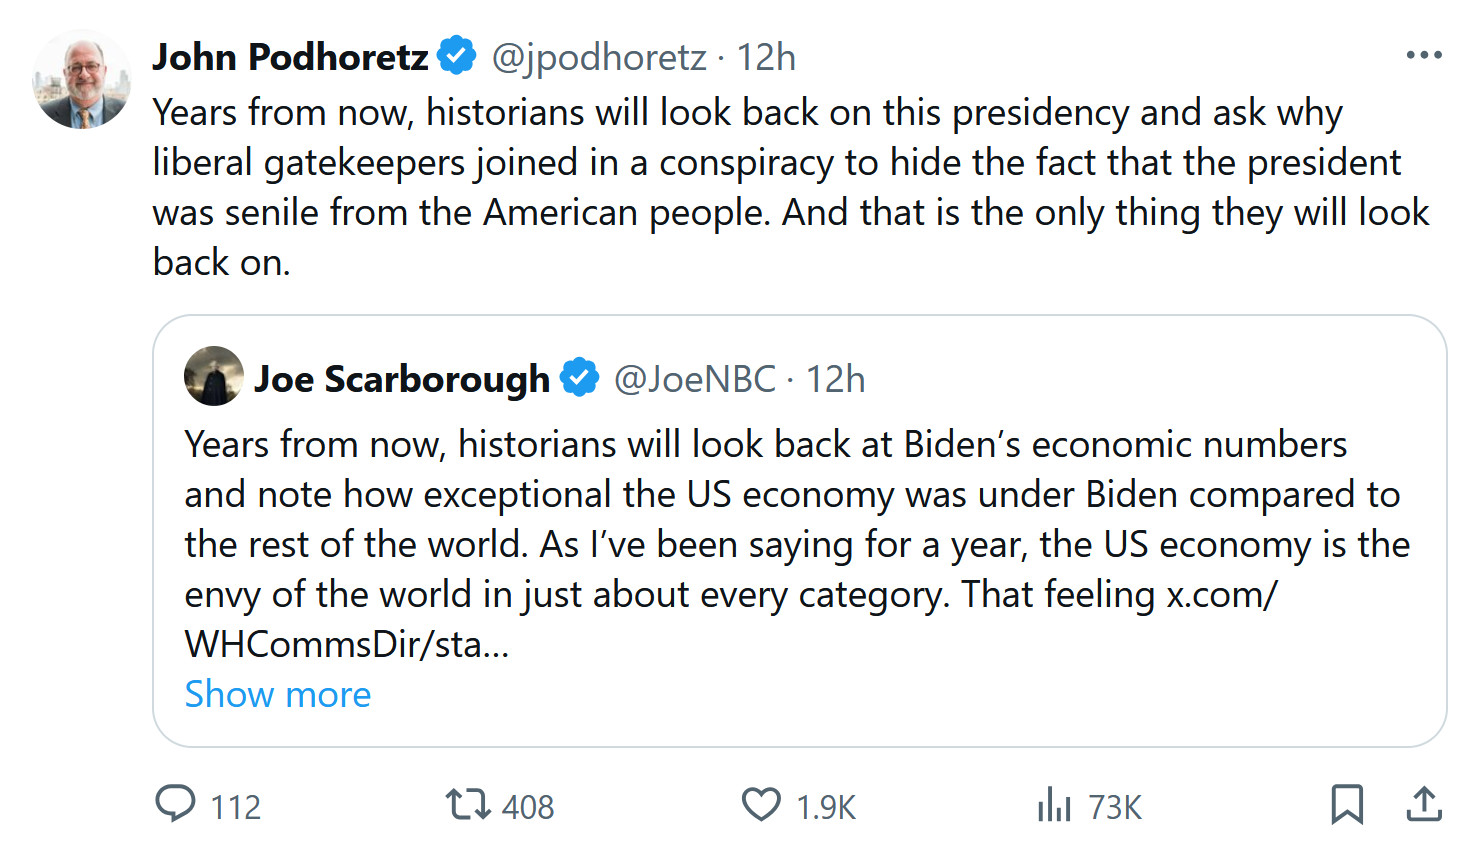Image resolution: width=1481 pixels, height=850 pixels.
Task: Click the @JoeNBC handle
Action: click(x=694, y=379)
